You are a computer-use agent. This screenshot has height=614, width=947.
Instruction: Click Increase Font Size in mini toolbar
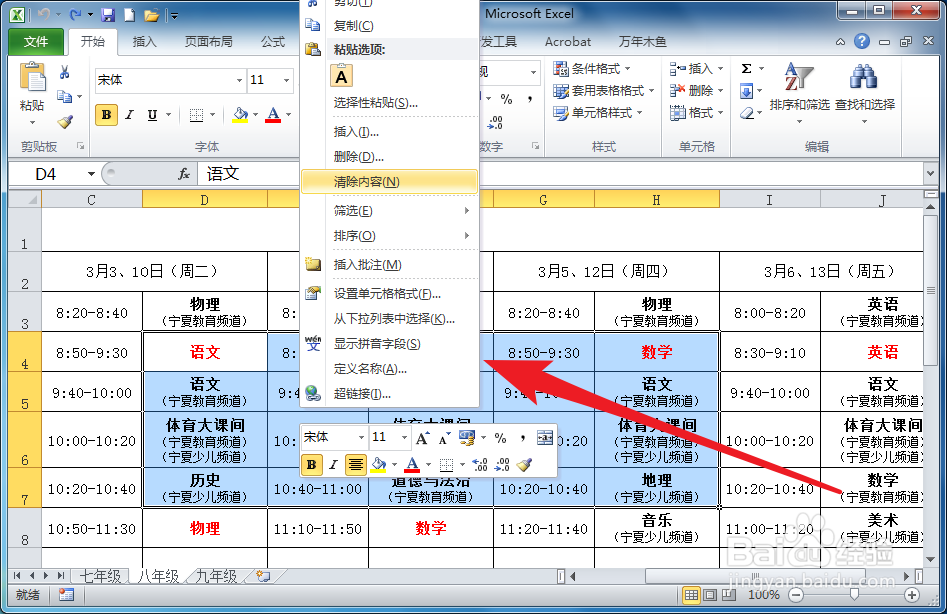pyautogui.click(x=422, y=438)
